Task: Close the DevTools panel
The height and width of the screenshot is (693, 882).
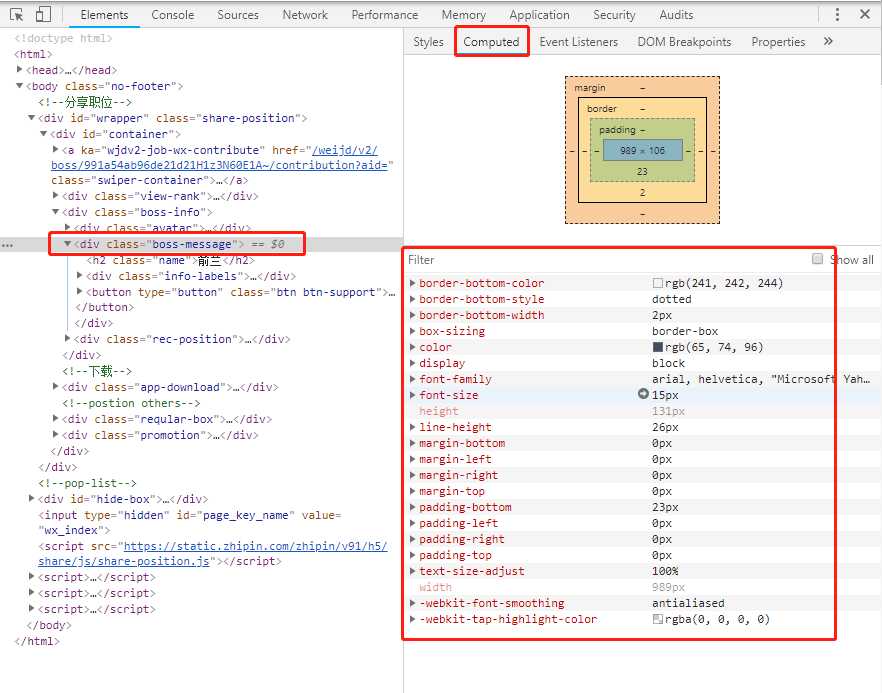Action: click(865, 15)
